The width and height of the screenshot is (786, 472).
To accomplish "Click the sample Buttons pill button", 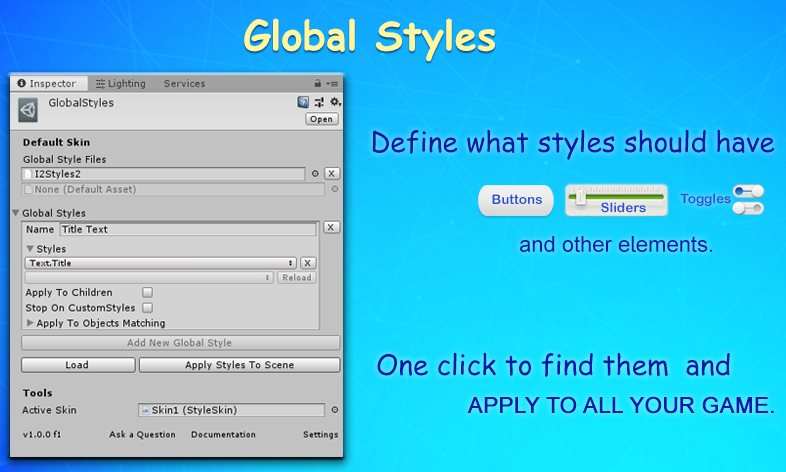I will click(x=516, y=200).
